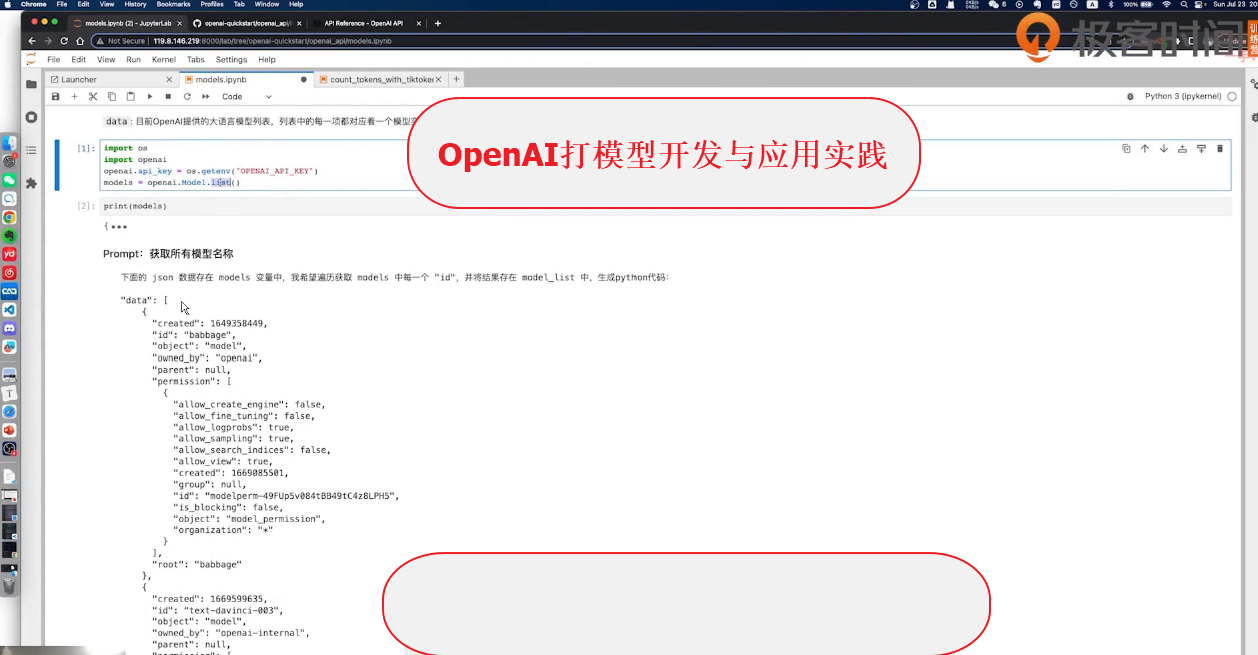Image resolution: width=1258 pixels, height=655 pixels.
Task: Open JupyterLab Settings menu
Action: 231,60
